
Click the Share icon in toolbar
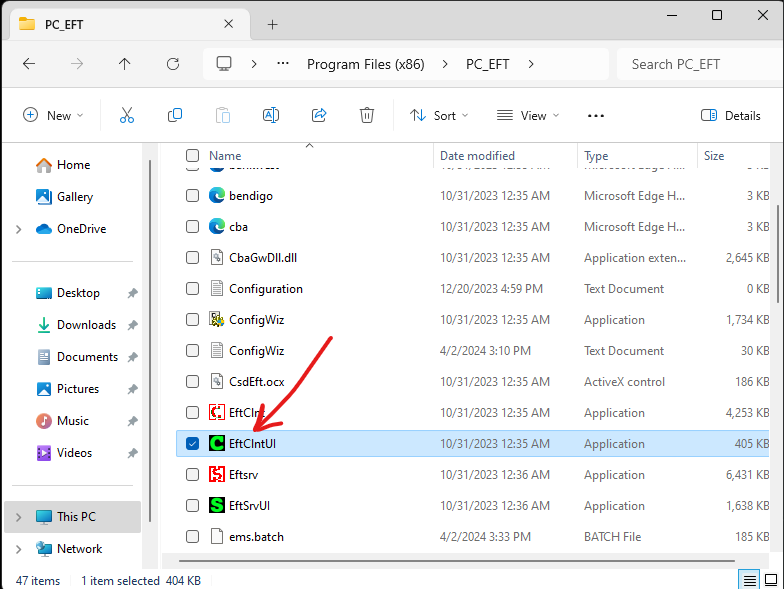pos(319,115)
